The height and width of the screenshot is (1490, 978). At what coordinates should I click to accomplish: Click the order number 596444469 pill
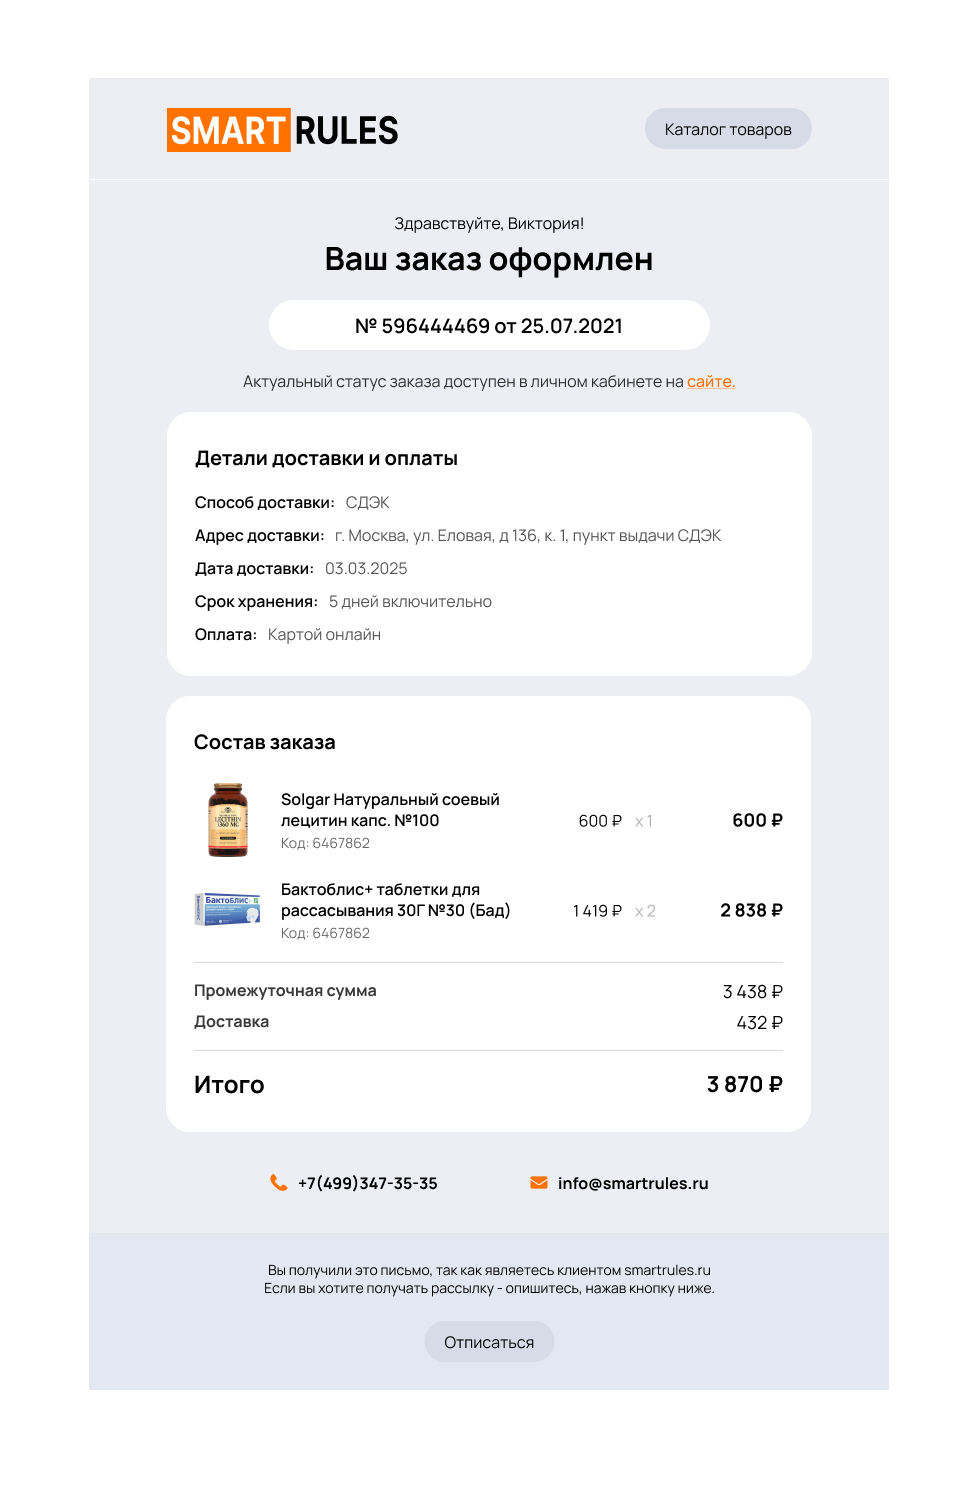pyautogui.click(x=489, y=326)
